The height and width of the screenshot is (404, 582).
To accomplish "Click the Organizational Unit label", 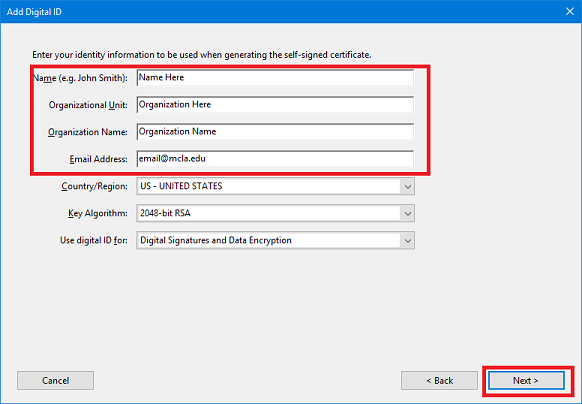I will pyautogui.click(x=88, y=105).
